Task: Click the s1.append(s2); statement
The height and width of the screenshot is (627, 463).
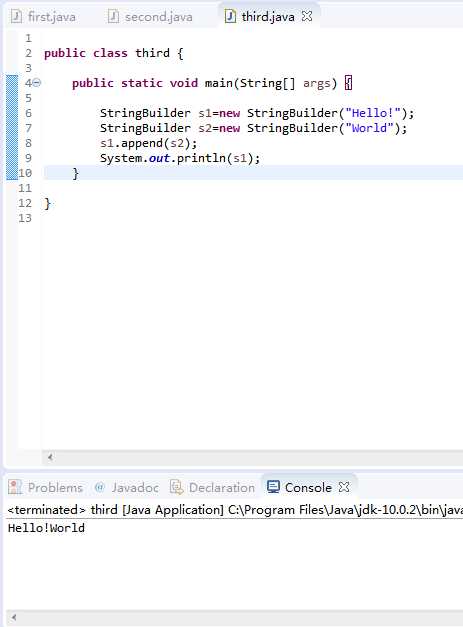Action: pos(148,143)
